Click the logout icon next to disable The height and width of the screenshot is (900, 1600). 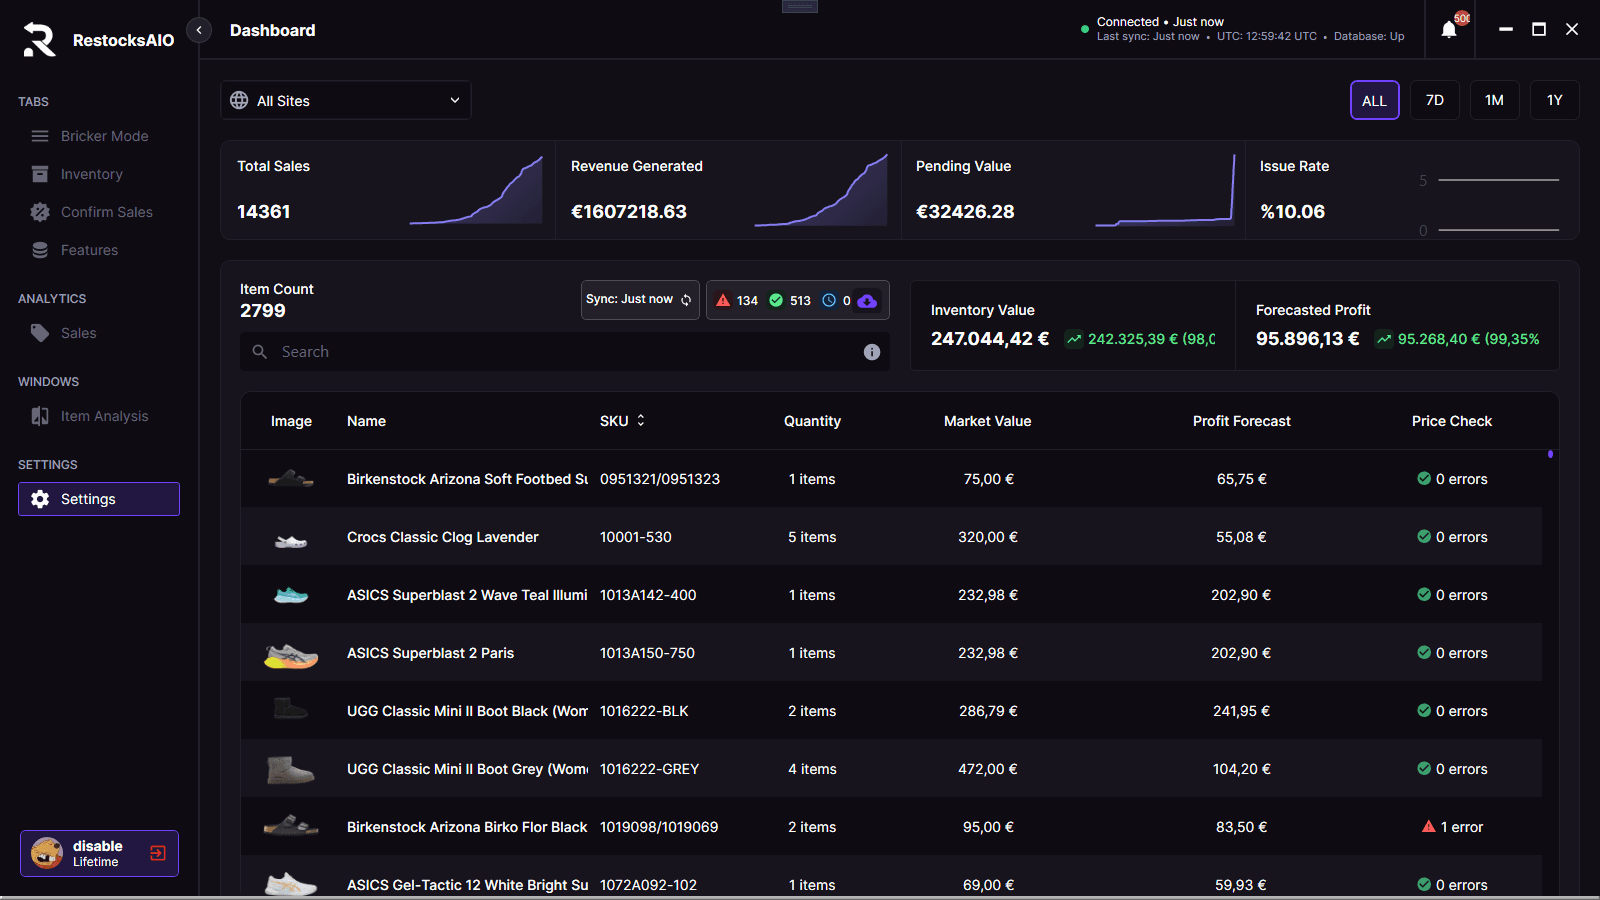158,853
